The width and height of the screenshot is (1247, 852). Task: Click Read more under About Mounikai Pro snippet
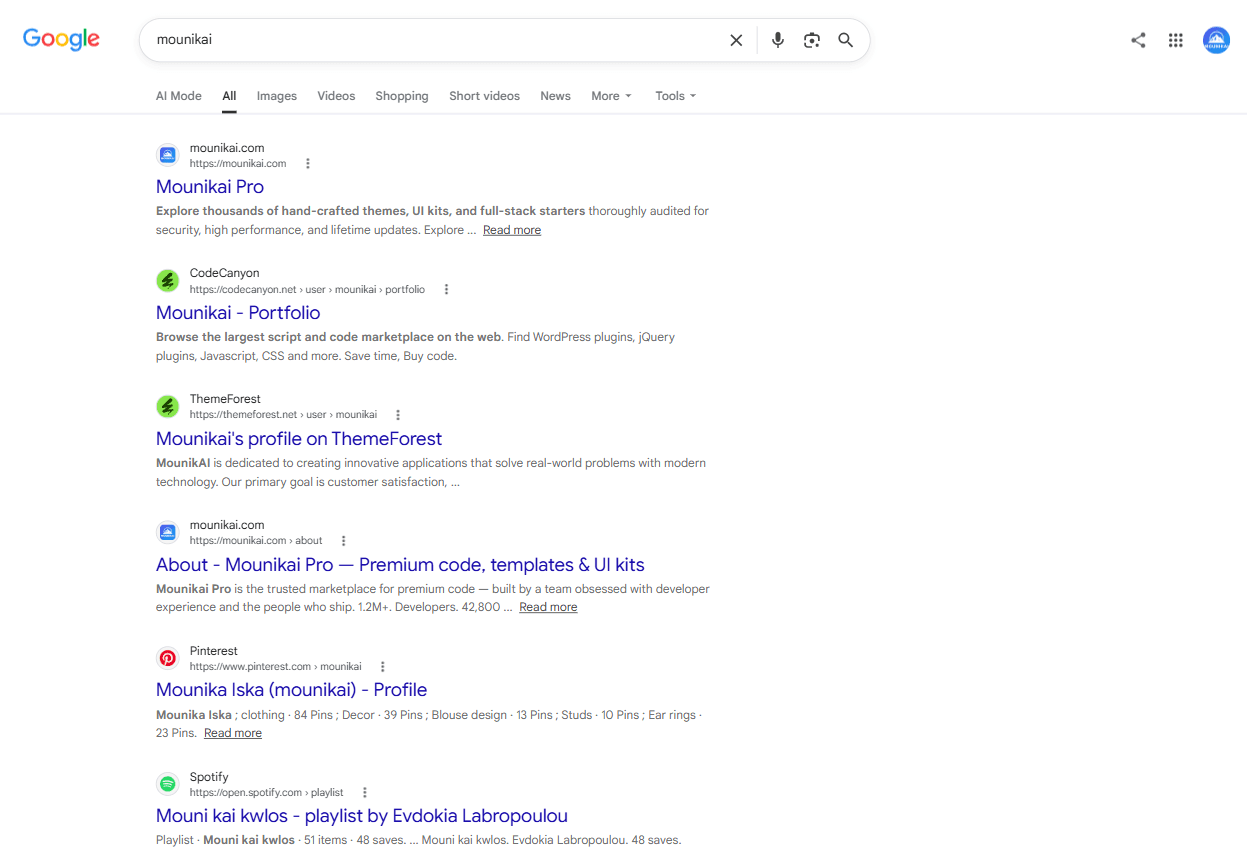[x=548, y=607]
